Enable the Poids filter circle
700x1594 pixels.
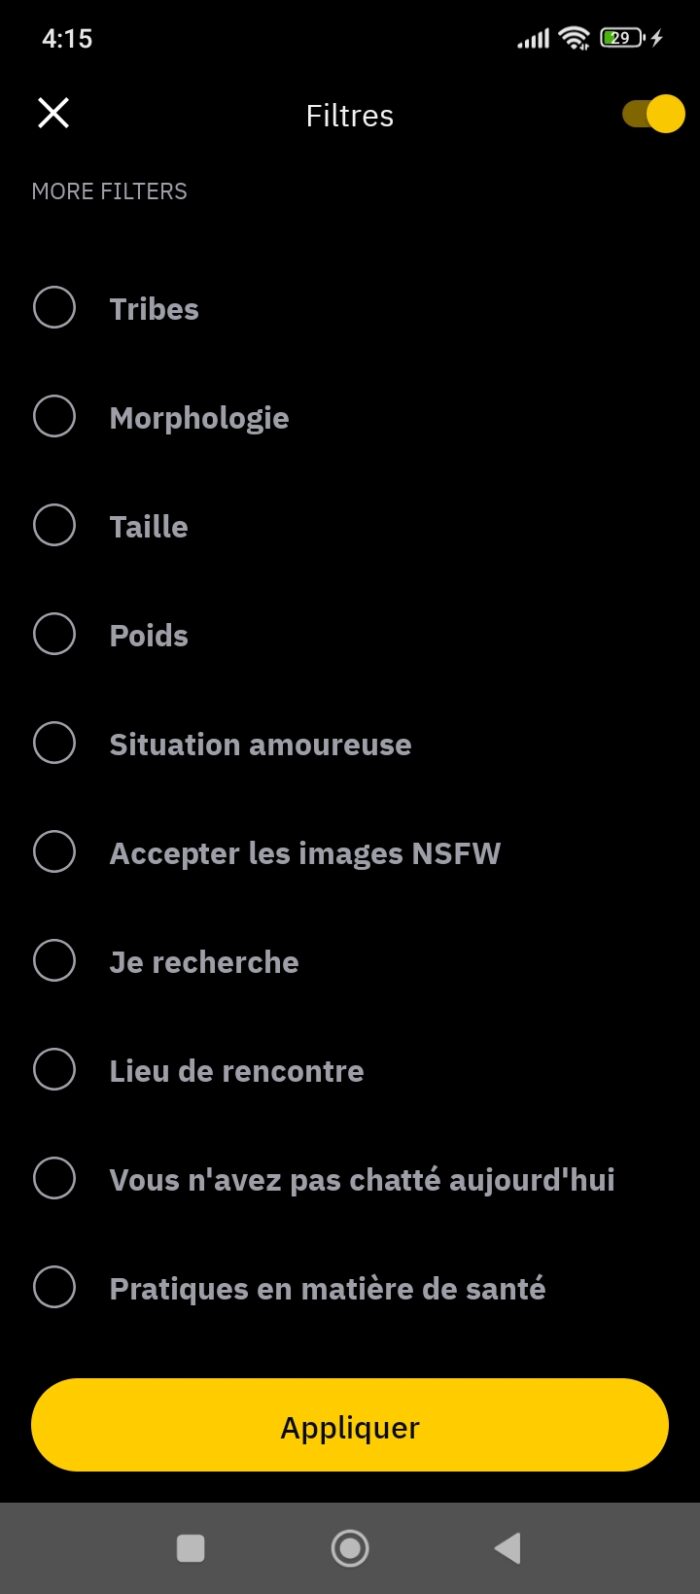coord(54,634)
